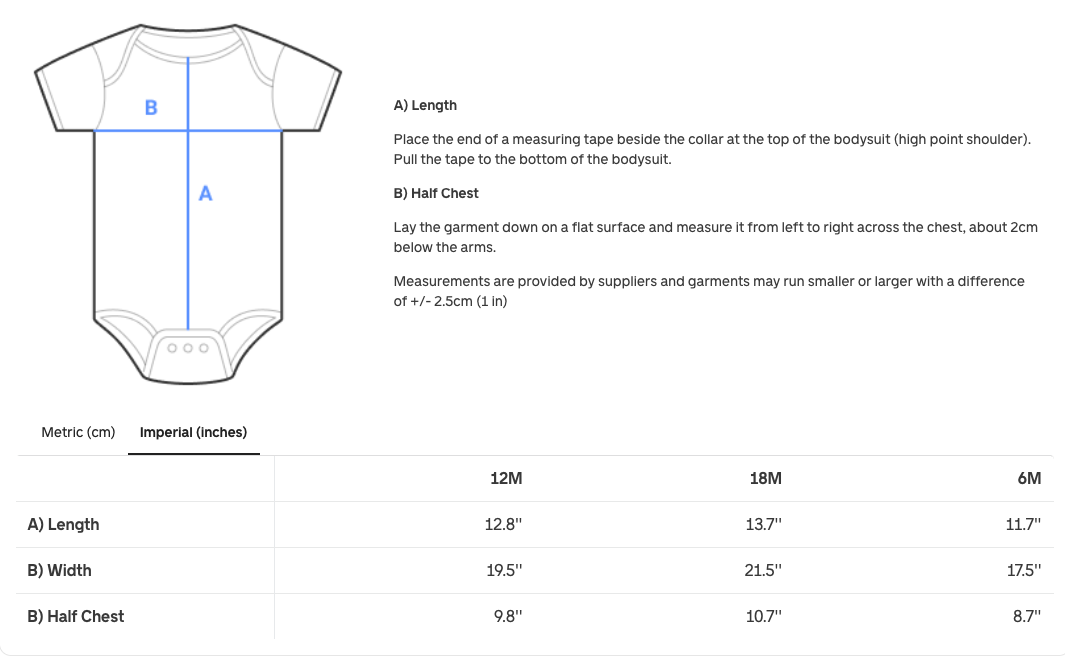Image resolution: width=1065 pixels, height=660 pixels.
Task: Click the blue letter B measurement label
Action: (x=150, y=105)
